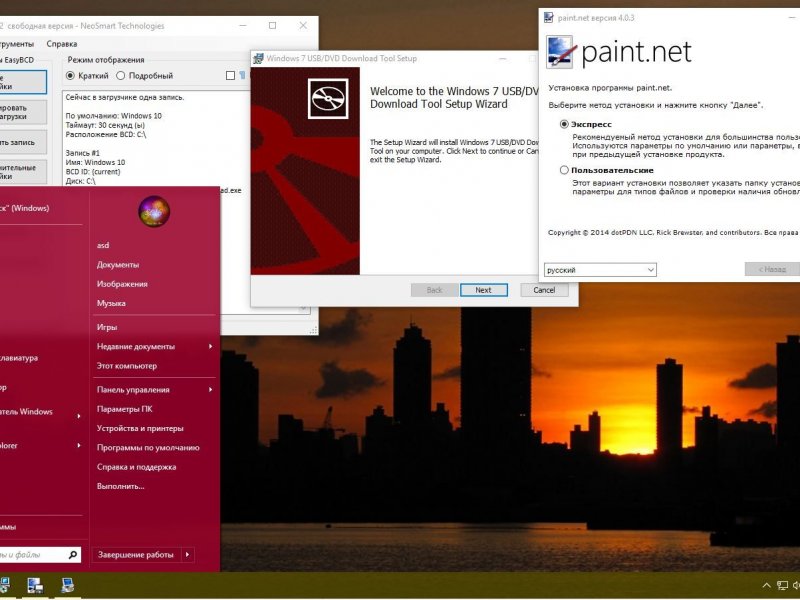Image resolution: width=800 pixels, height=600 pixels.
Task: Open Игры from the Start menu
Action: [x=107, y=327]
